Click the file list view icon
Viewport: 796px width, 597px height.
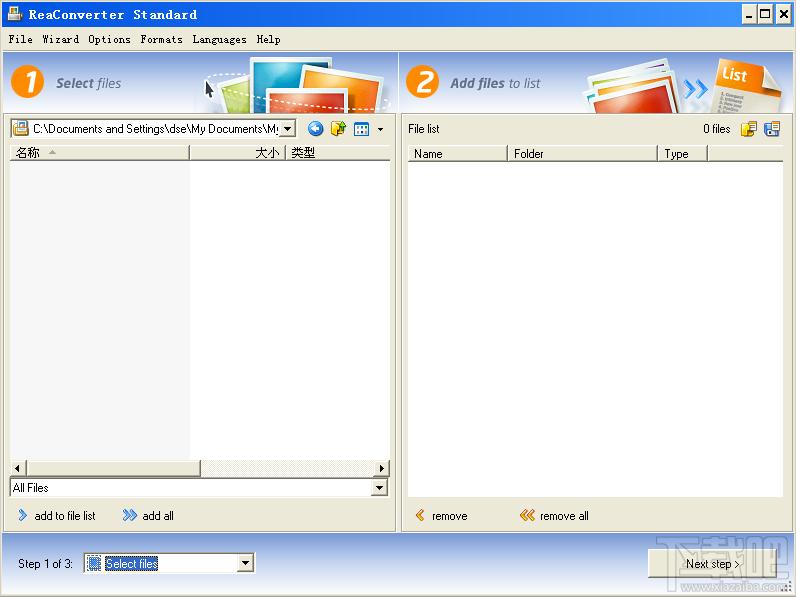point(772,129)
